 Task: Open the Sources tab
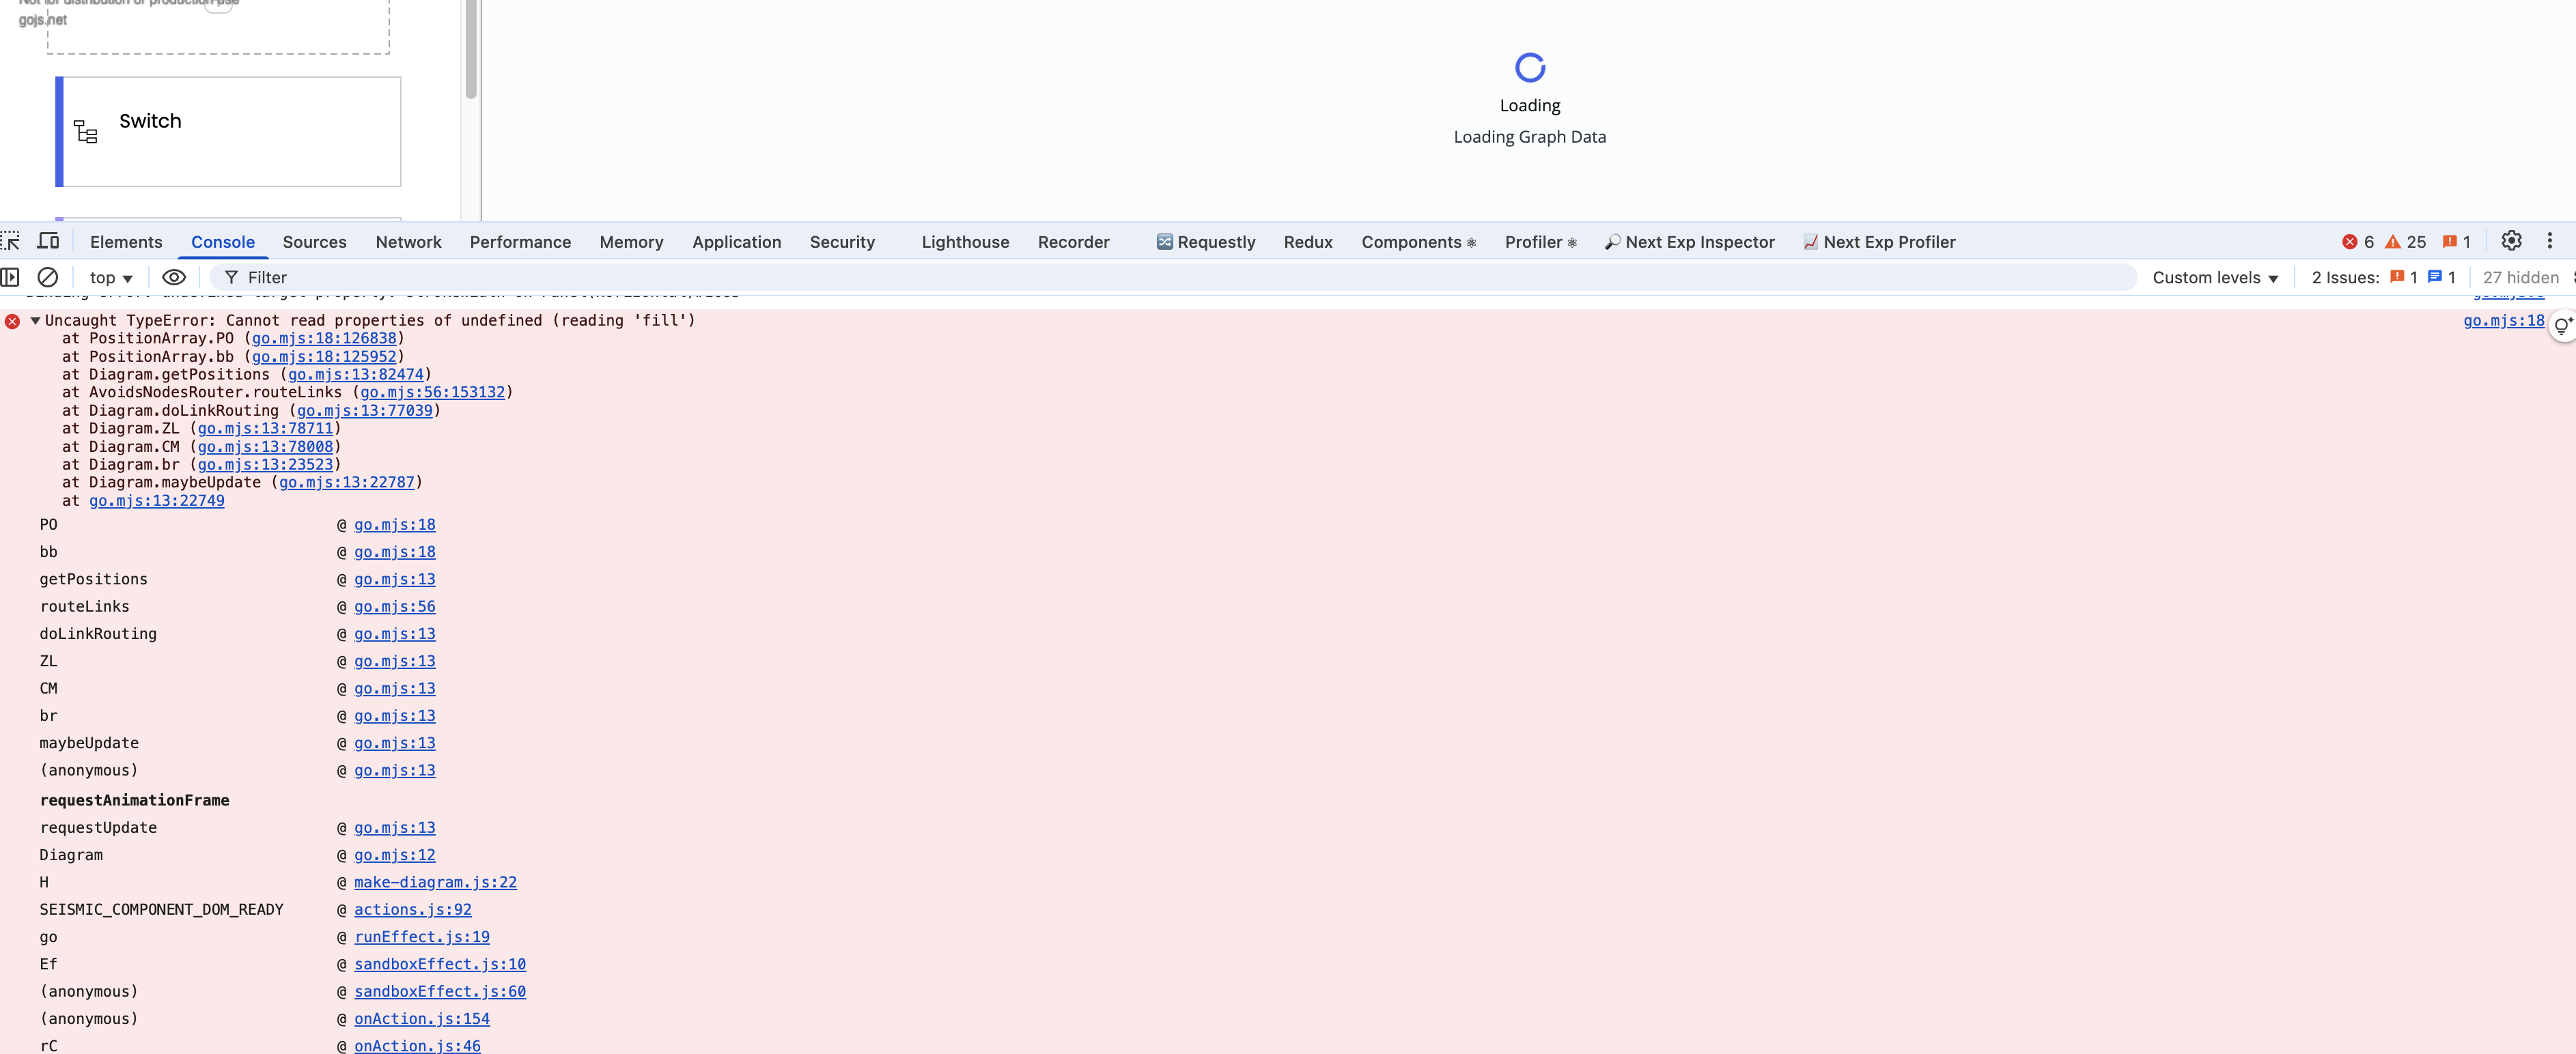click(x=314, y=242)
